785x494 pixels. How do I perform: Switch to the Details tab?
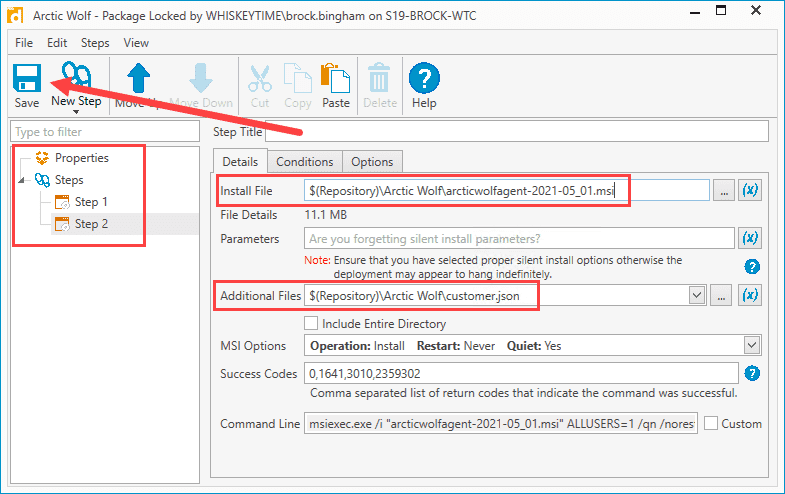240,162
